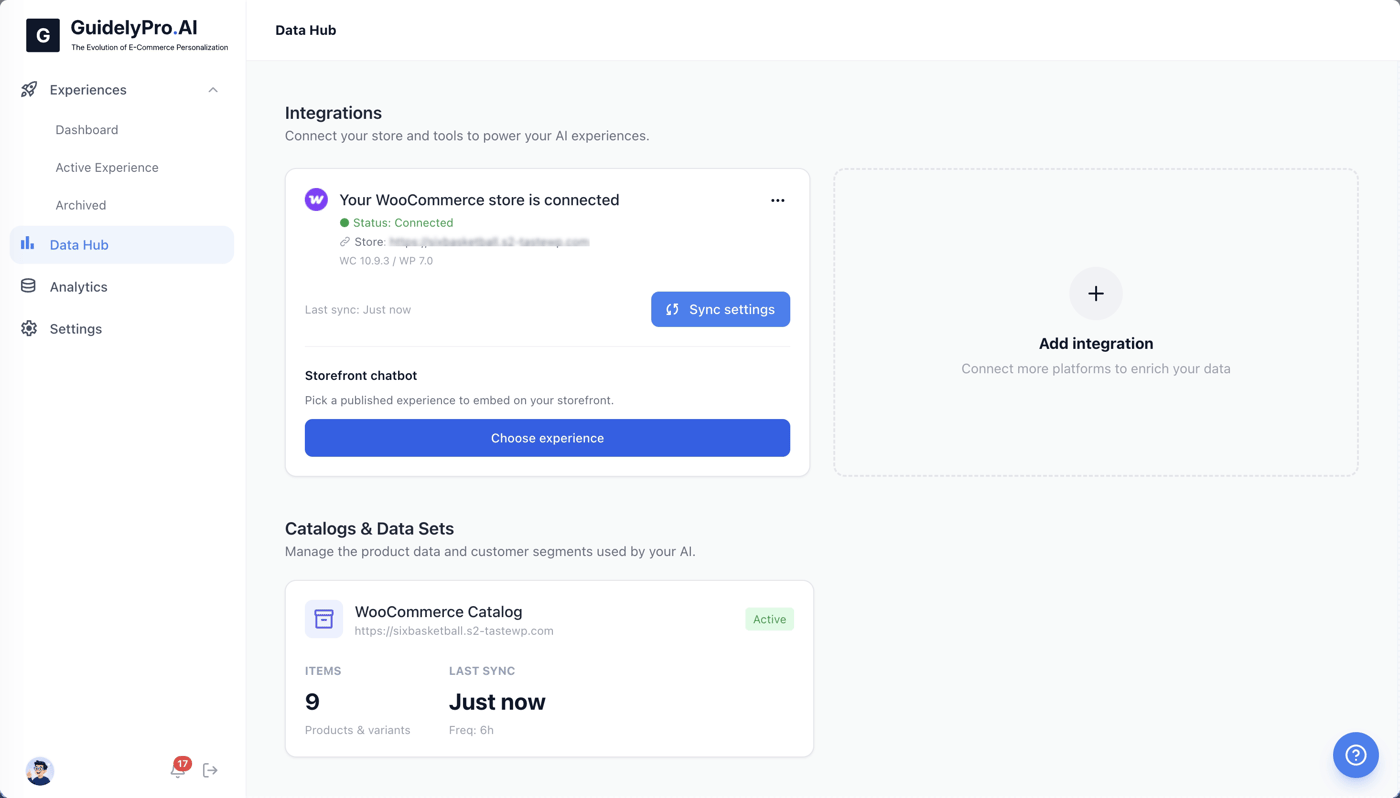Click the Data Hub bar chart icon
The image size is (1400, 798).
coord(28,244)
